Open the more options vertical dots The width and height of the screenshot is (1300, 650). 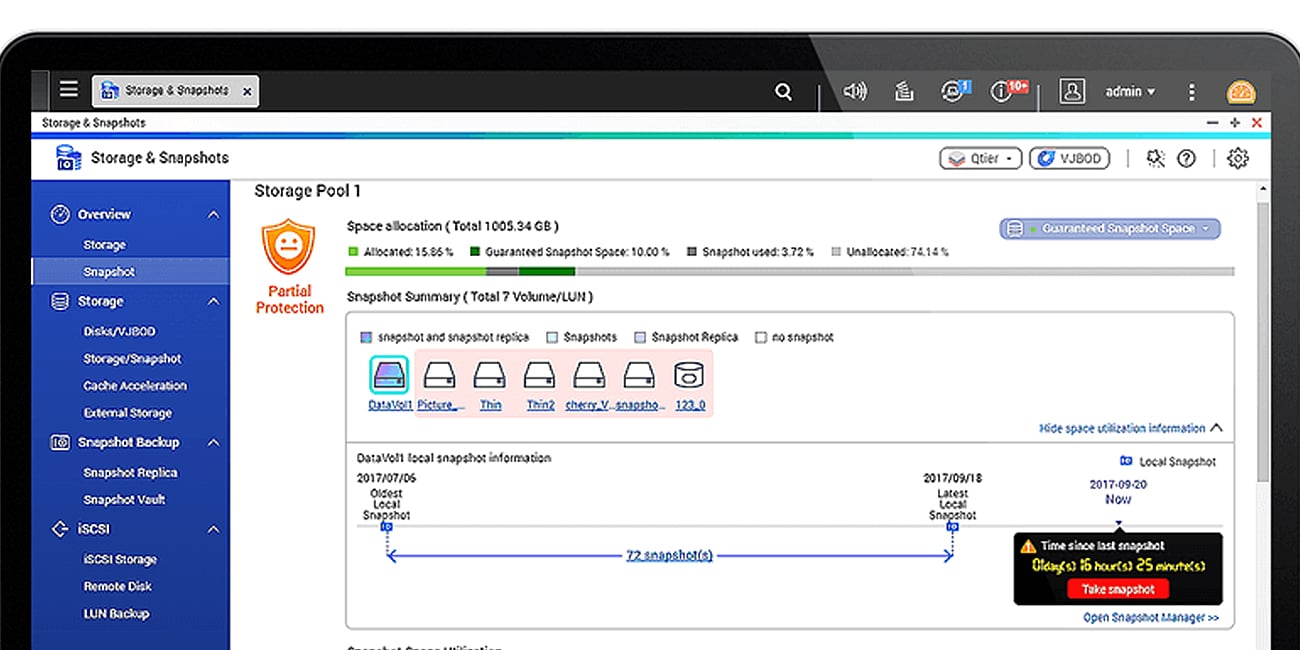[x=1191, y=91]
